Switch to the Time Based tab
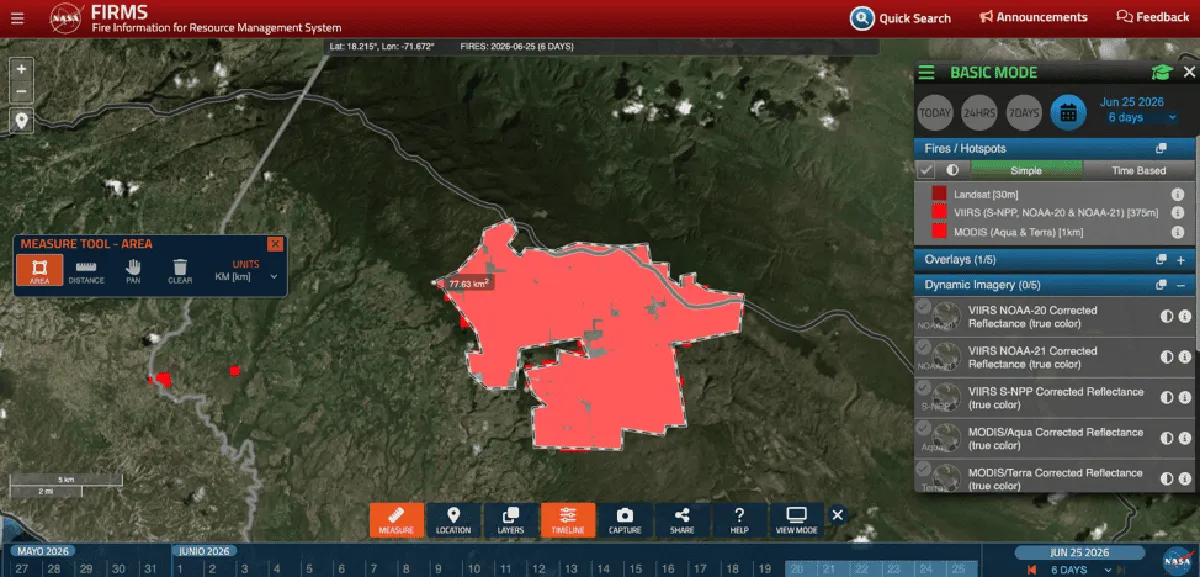 coord(1138,170)
